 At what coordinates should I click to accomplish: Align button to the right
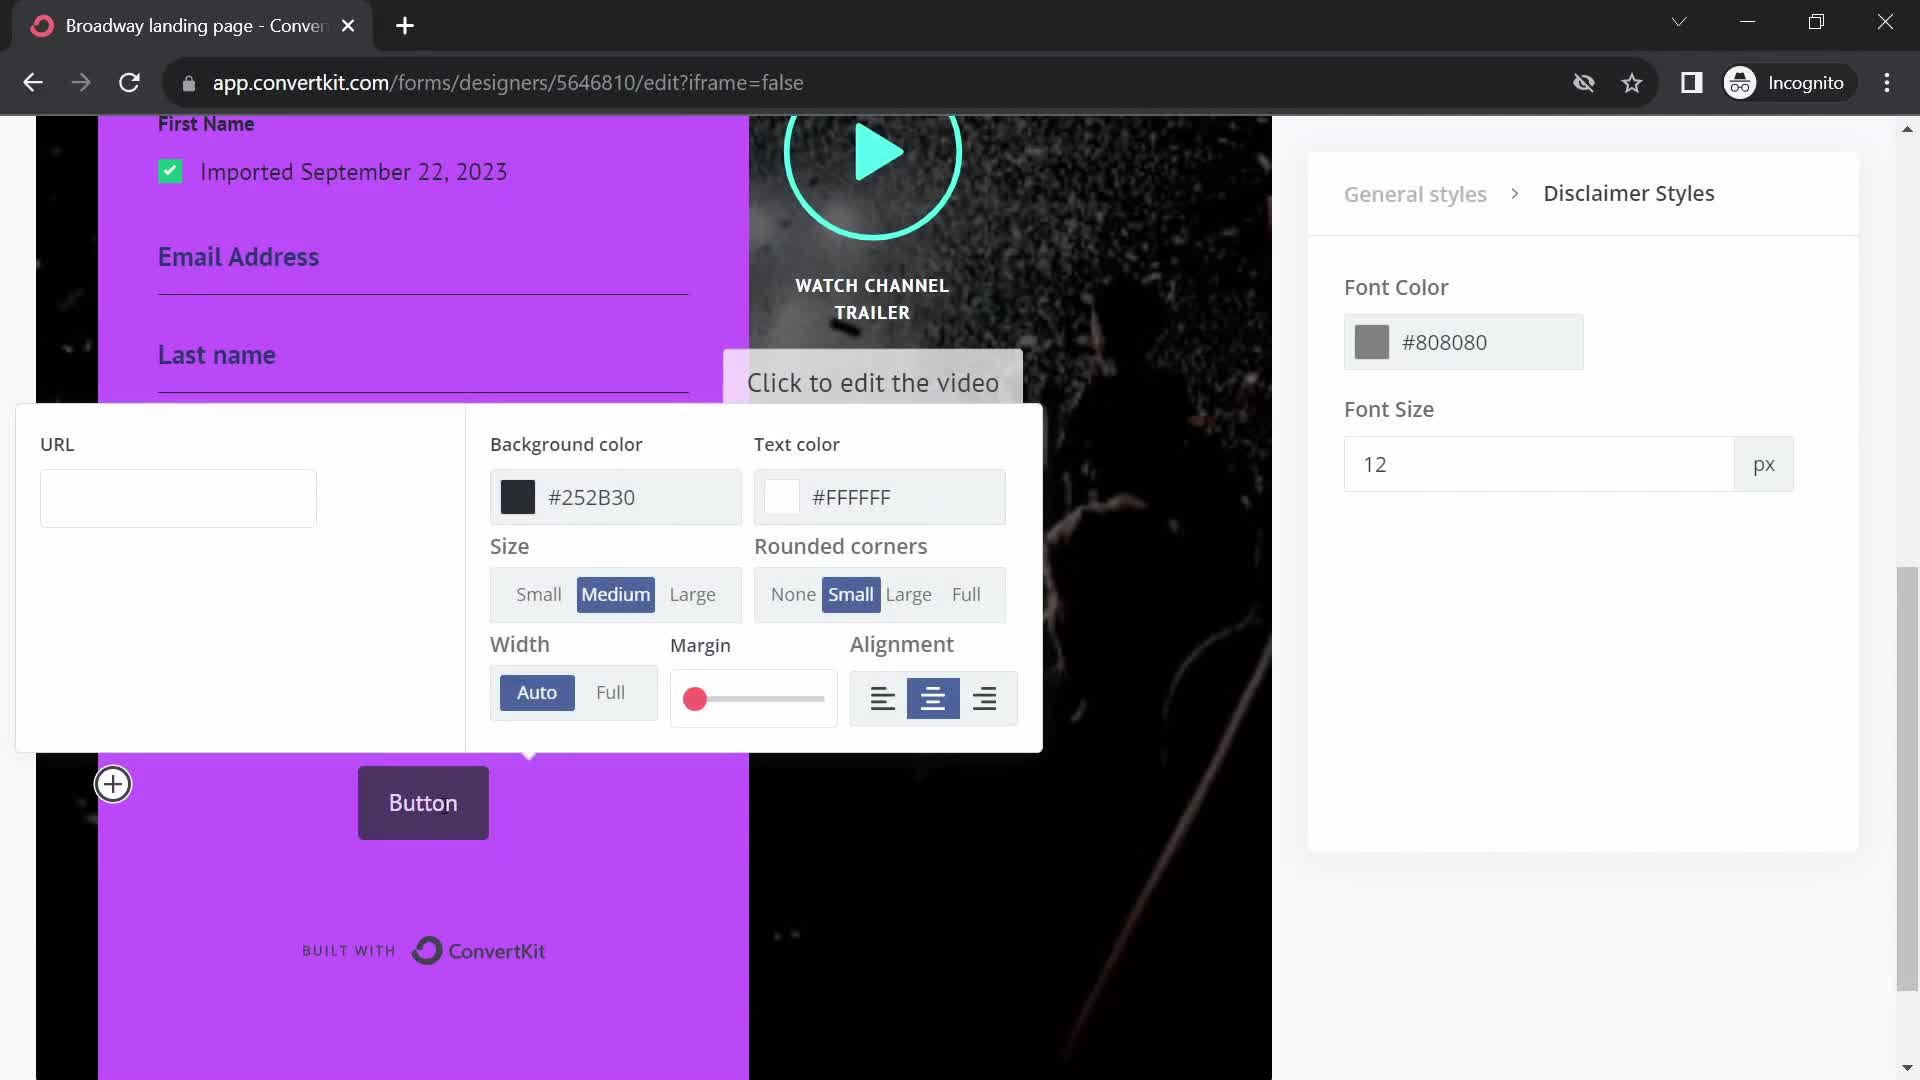985,698
